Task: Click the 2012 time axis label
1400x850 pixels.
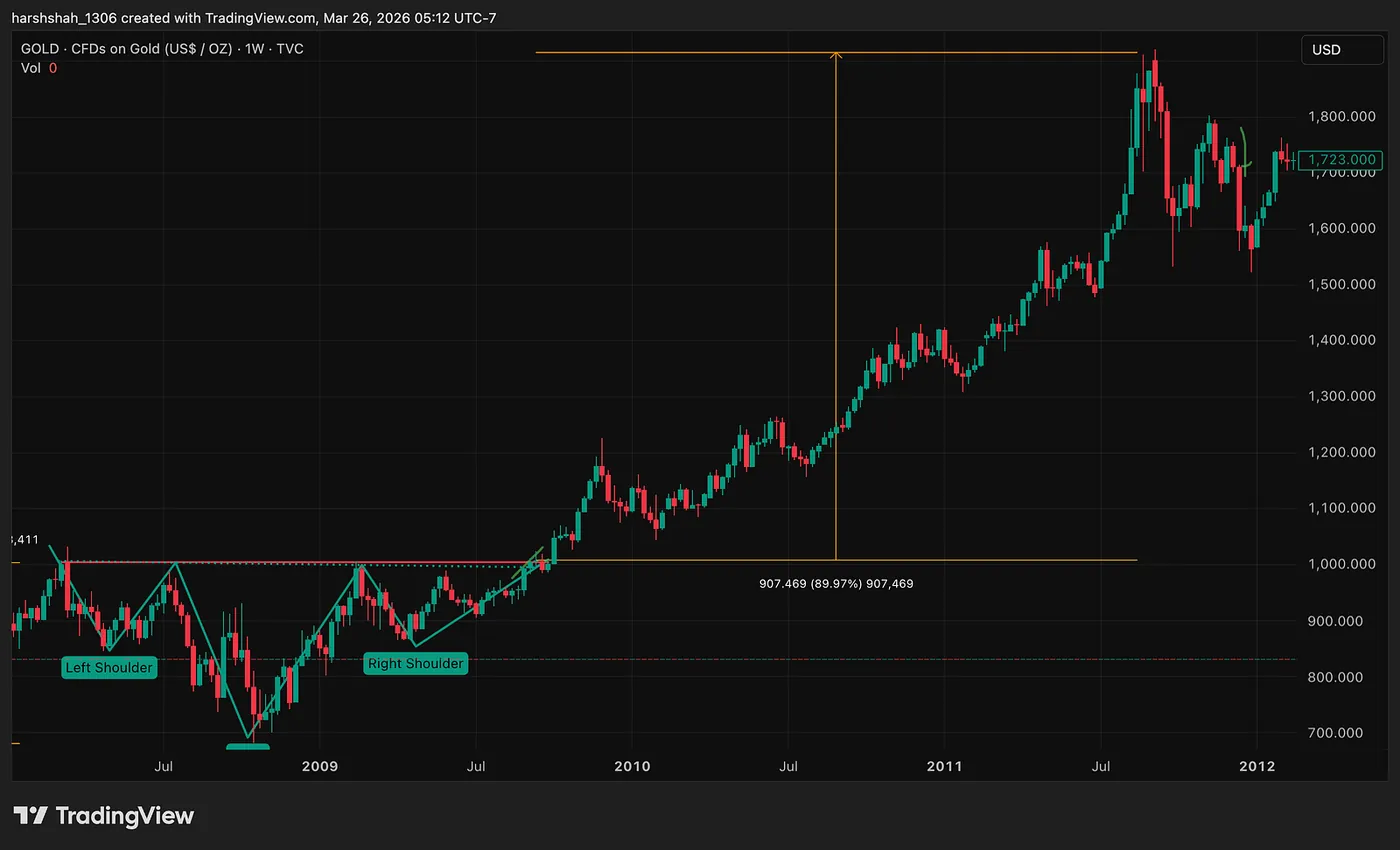Action: 1257,766
